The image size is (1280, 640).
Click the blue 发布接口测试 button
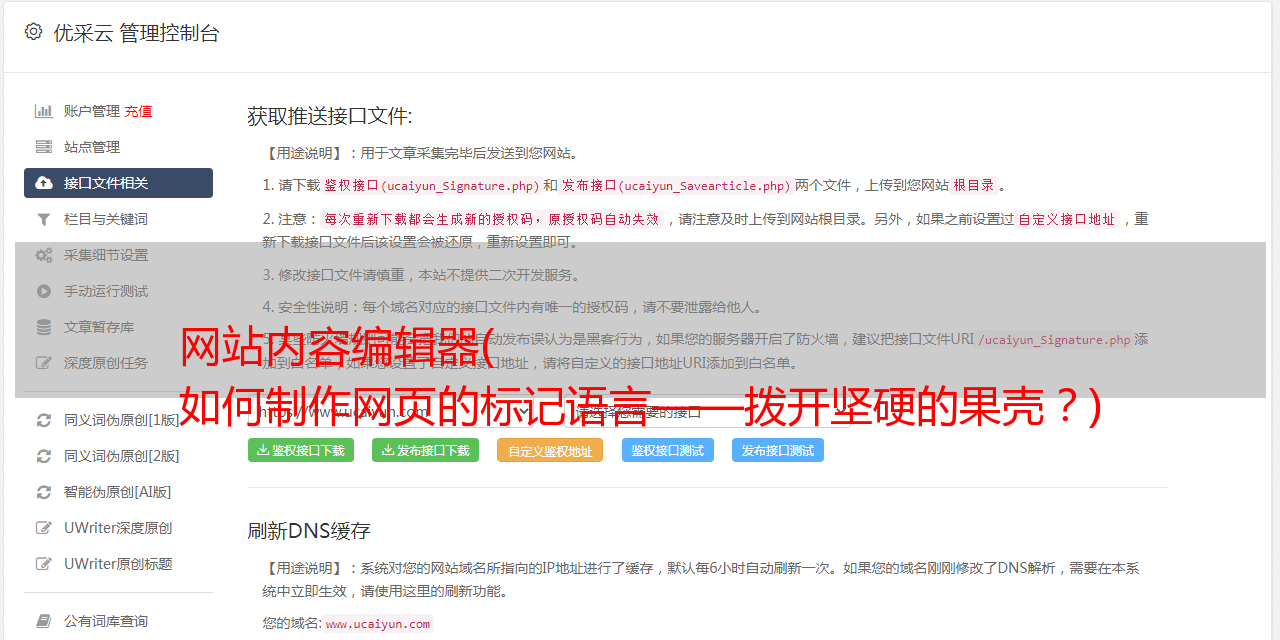tap(778, 450)
